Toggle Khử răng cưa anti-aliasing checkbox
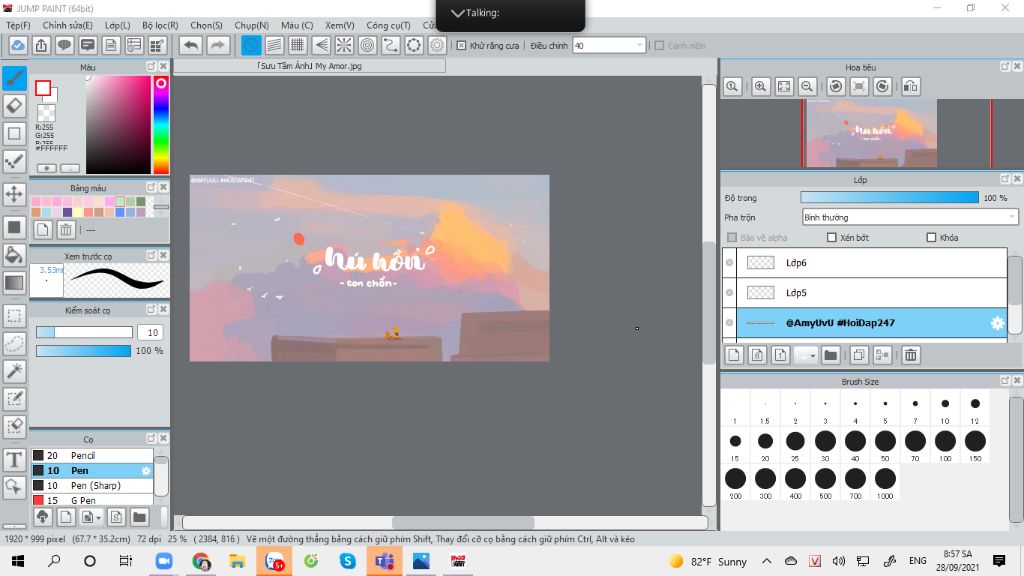The image size is (1024, 576). (461, 46)
